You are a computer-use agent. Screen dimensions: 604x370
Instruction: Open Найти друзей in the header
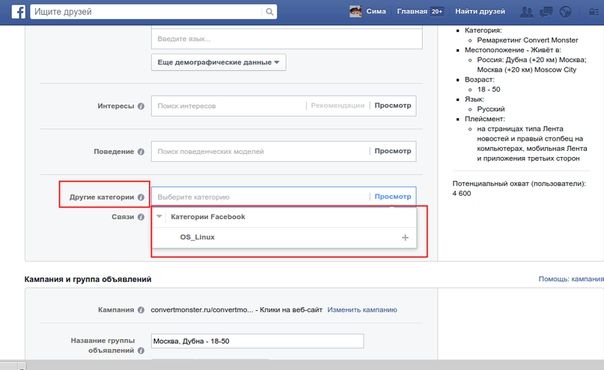pos(480,12)
